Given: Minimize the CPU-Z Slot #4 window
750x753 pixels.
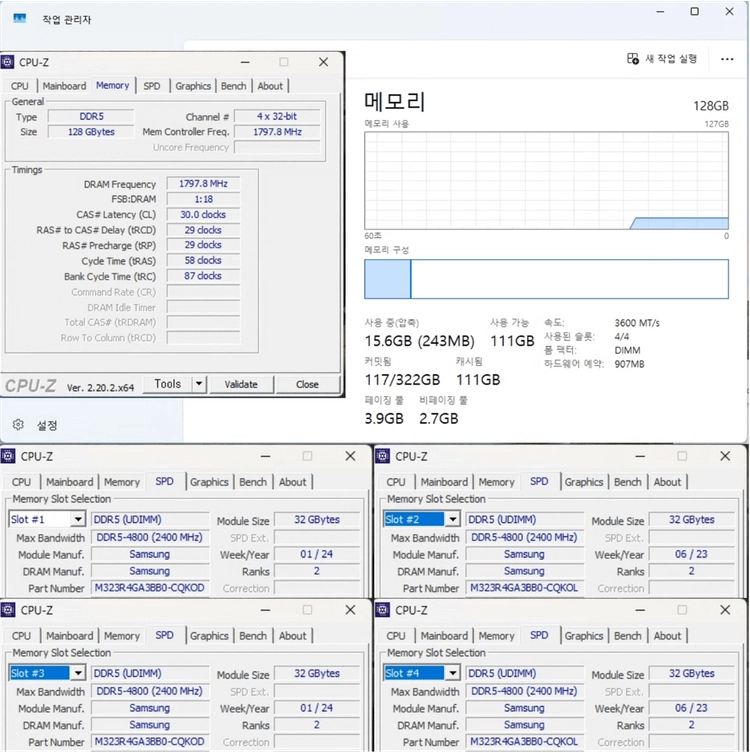Looking at the screenshot, I should point(640,610).
